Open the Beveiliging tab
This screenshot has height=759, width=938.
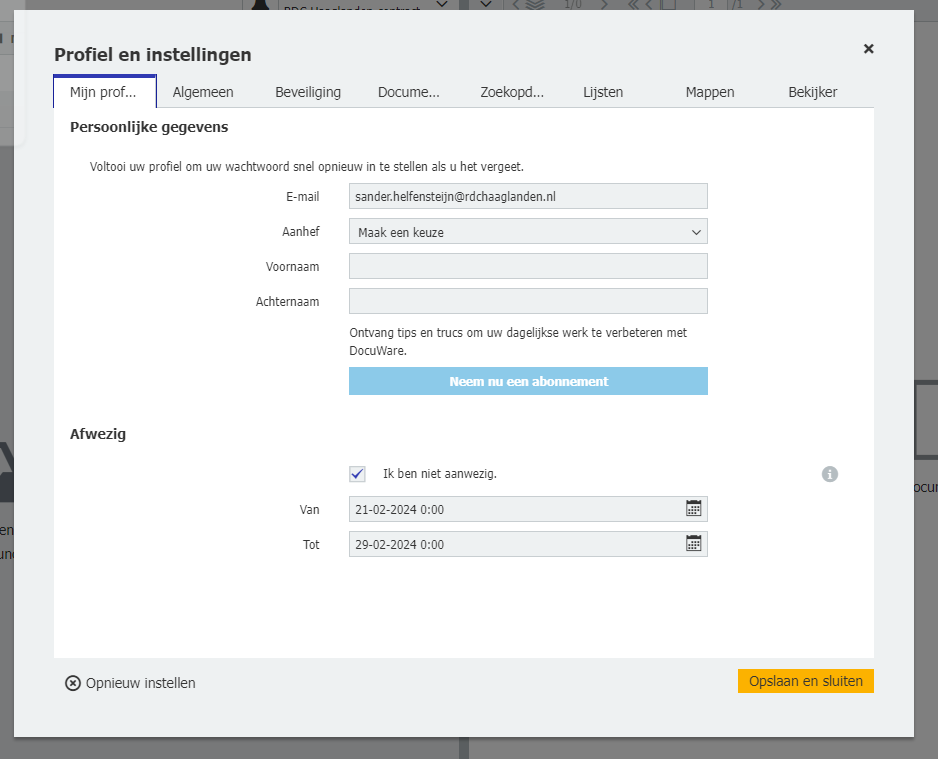[x=308, y=92]
